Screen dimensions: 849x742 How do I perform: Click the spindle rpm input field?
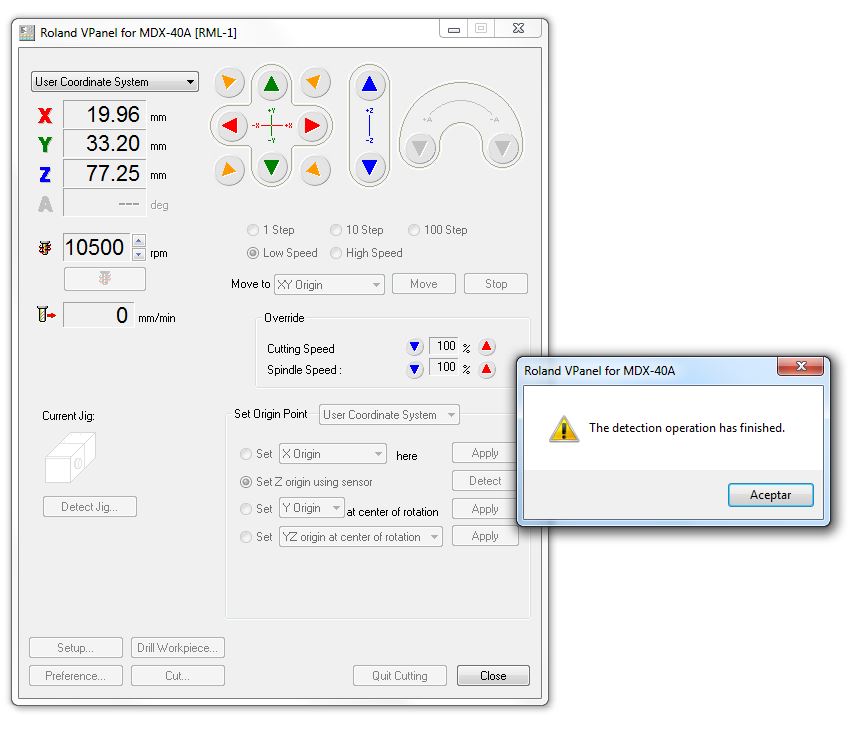(x=97, y=248)
